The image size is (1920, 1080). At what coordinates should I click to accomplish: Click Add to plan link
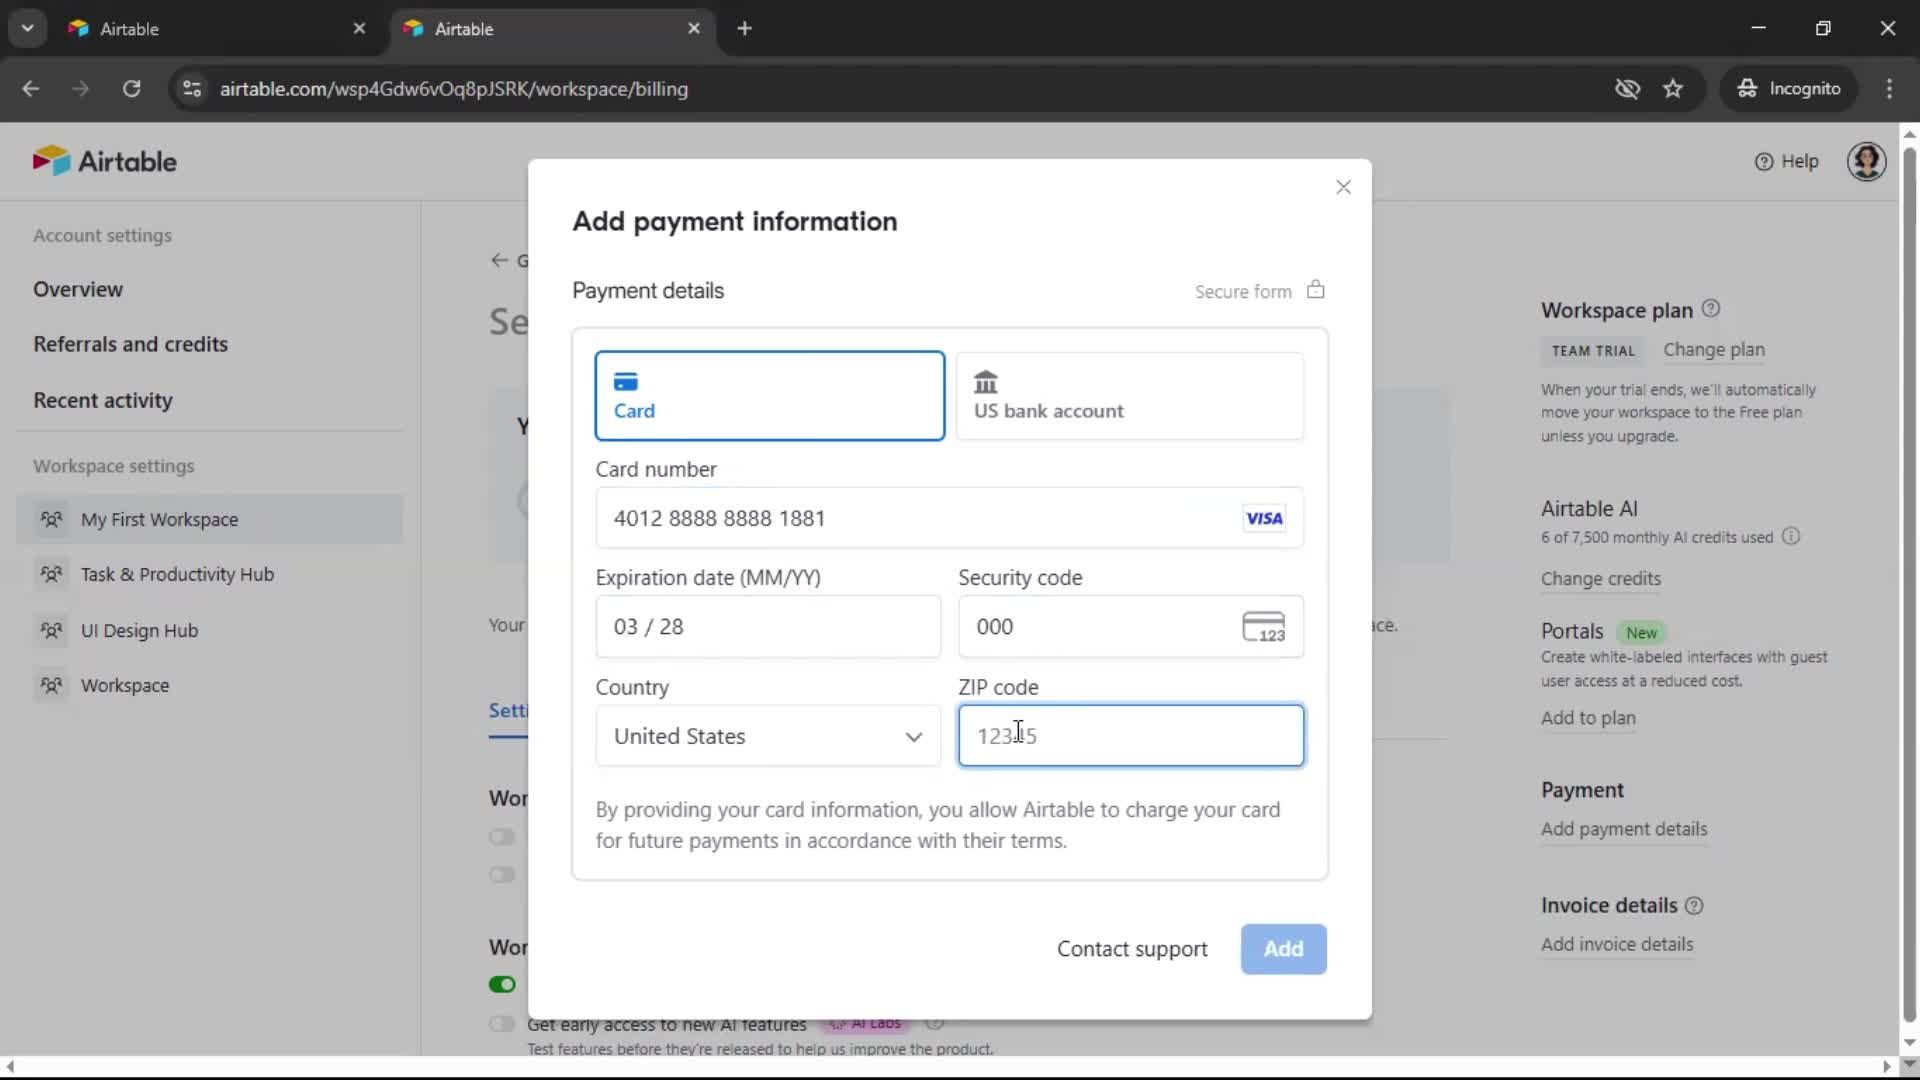tap(1588, 718)
